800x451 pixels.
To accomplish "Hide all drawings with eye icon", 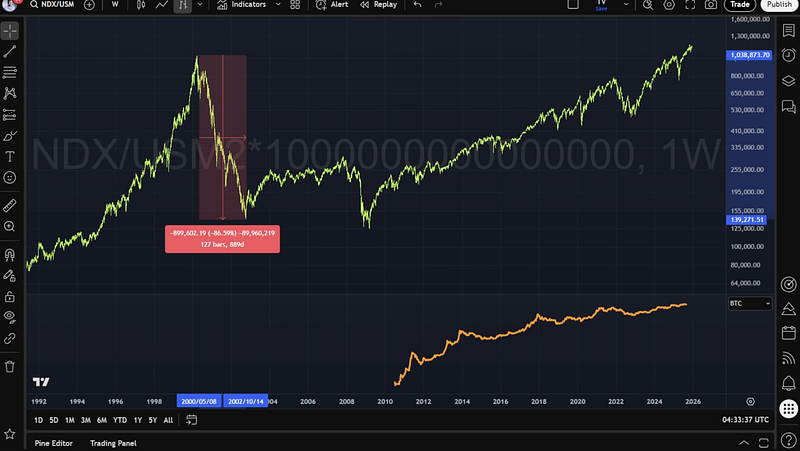I will (10, 317).
